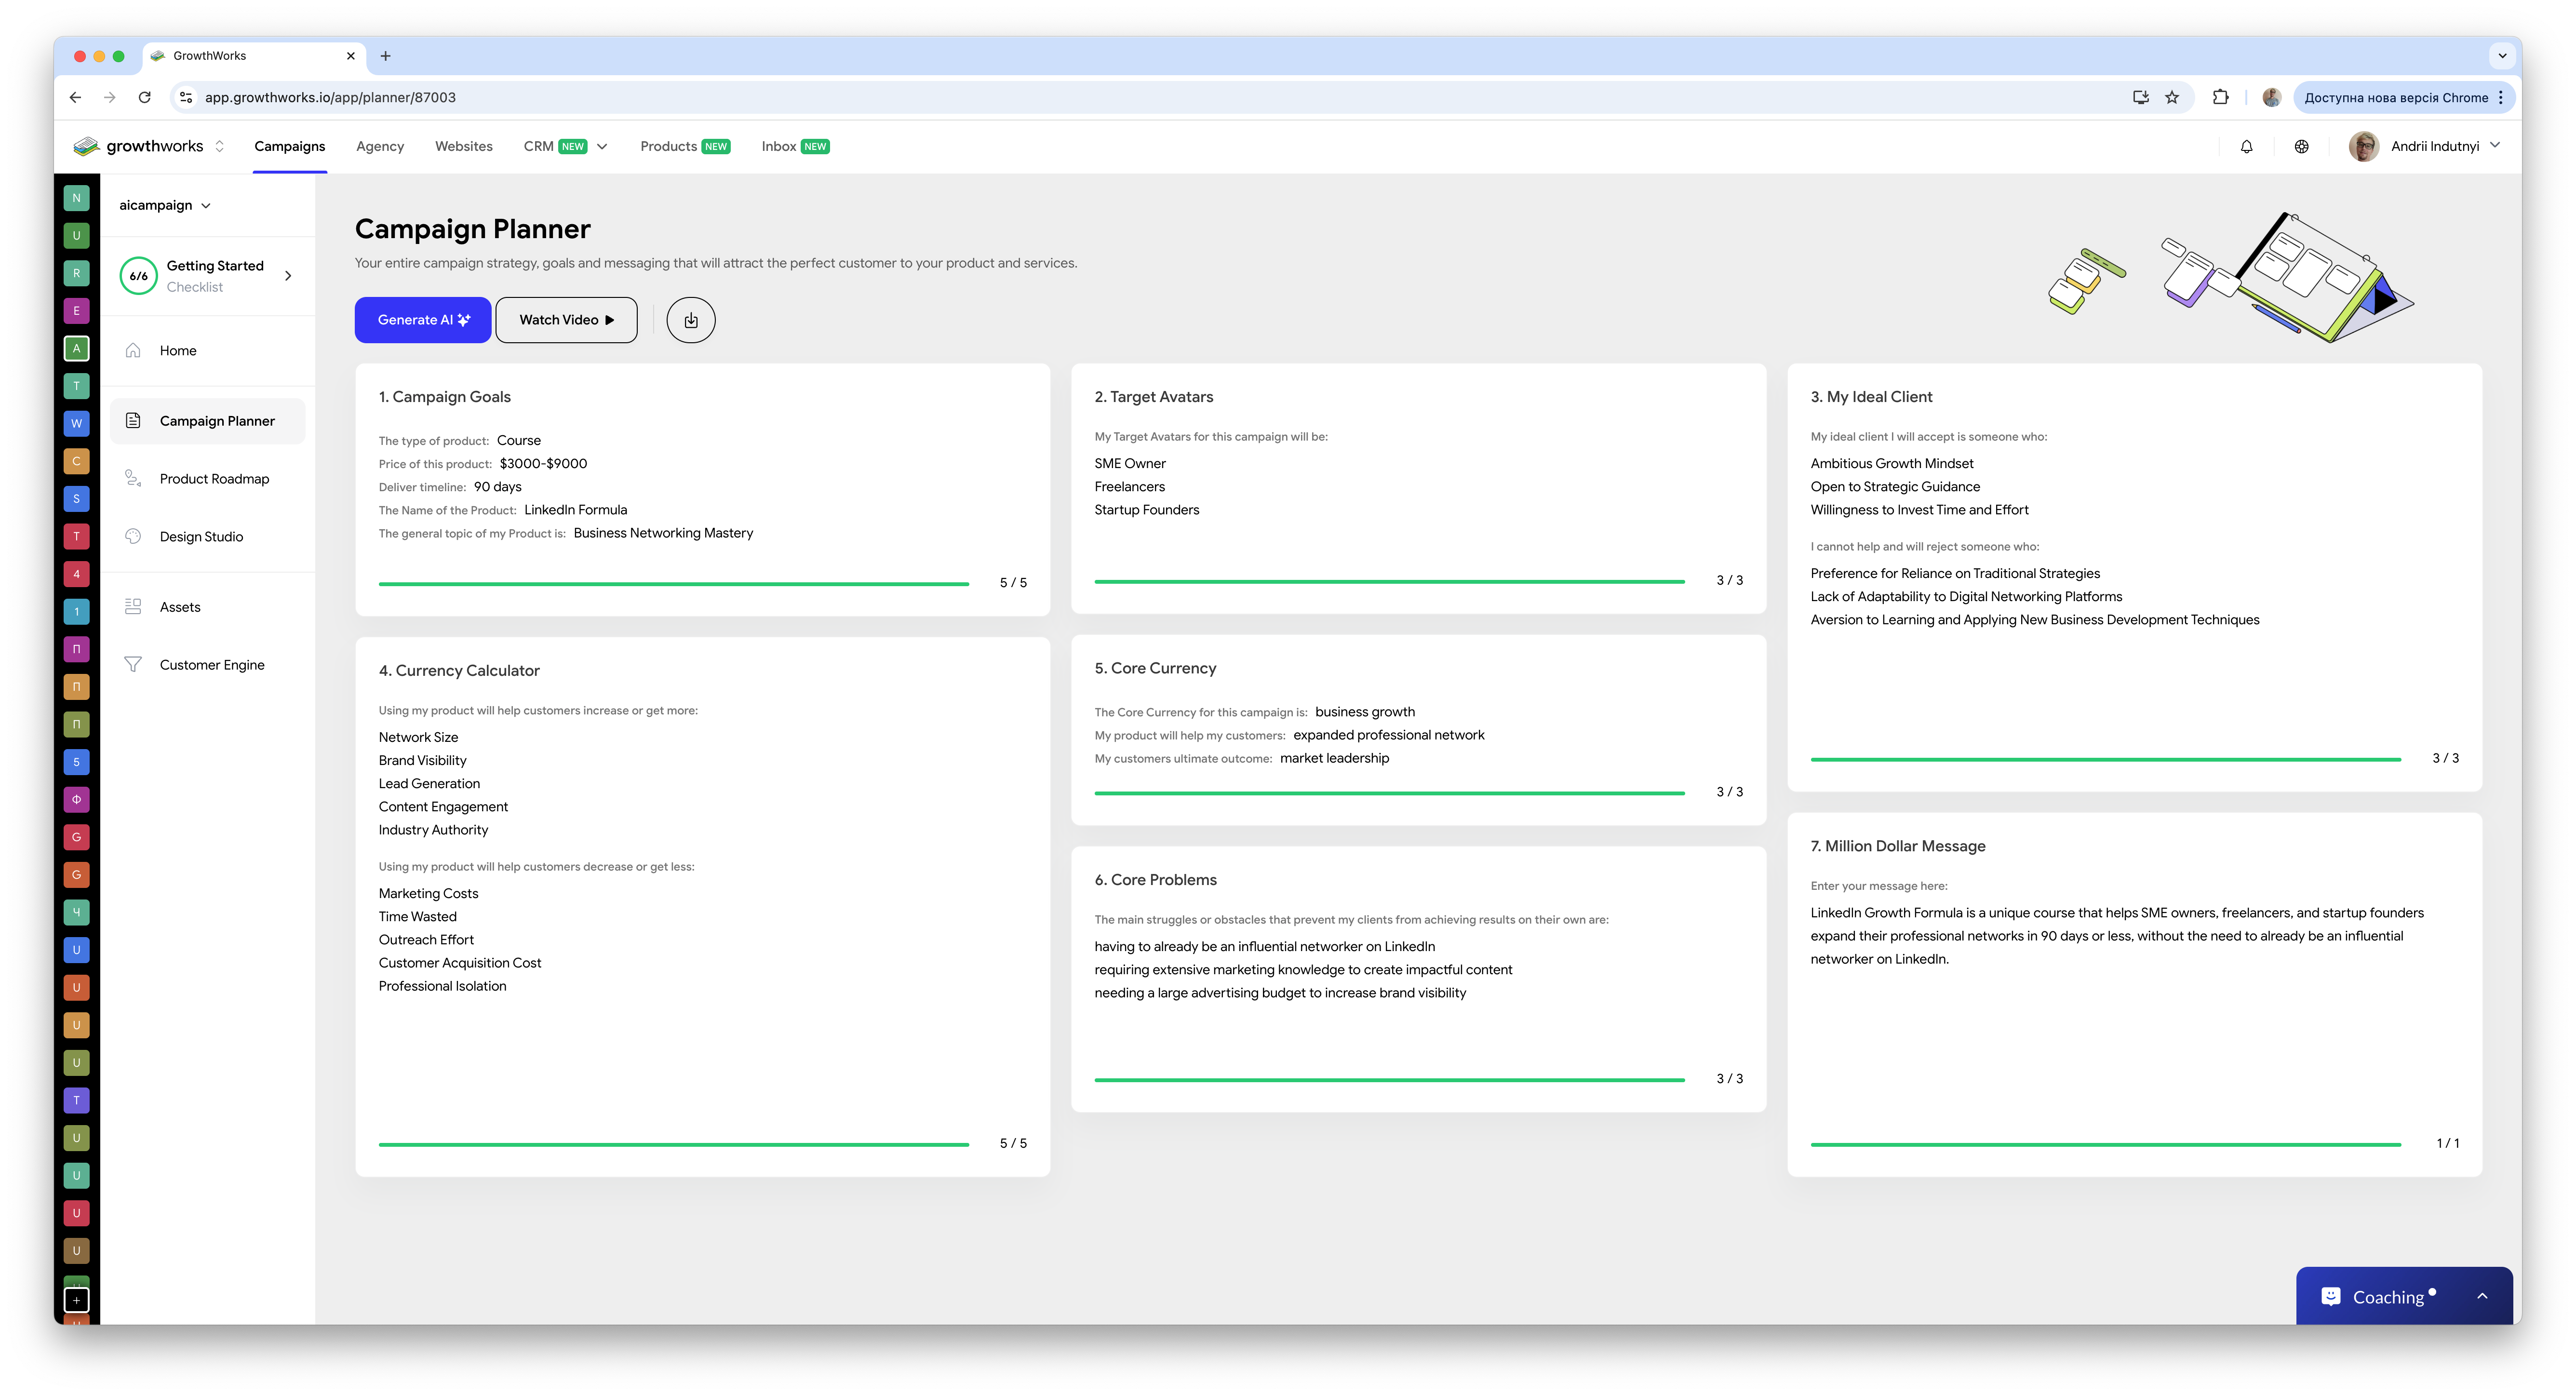The height and width of the screenshot is (1396, 2576).
Task: Open the blue 5 workspace icon
Action: pyautogui.click(x=76, y=762)
